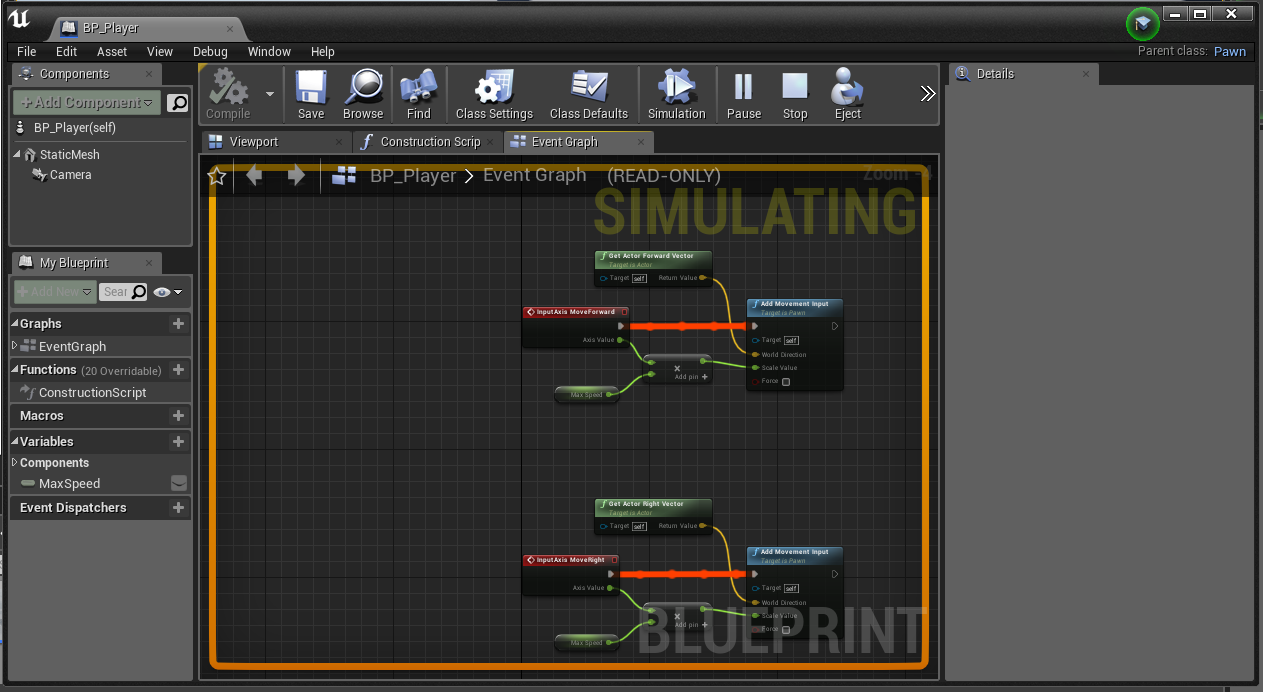
Task: Close the Details panel tab
Action: pos(1086,74)
